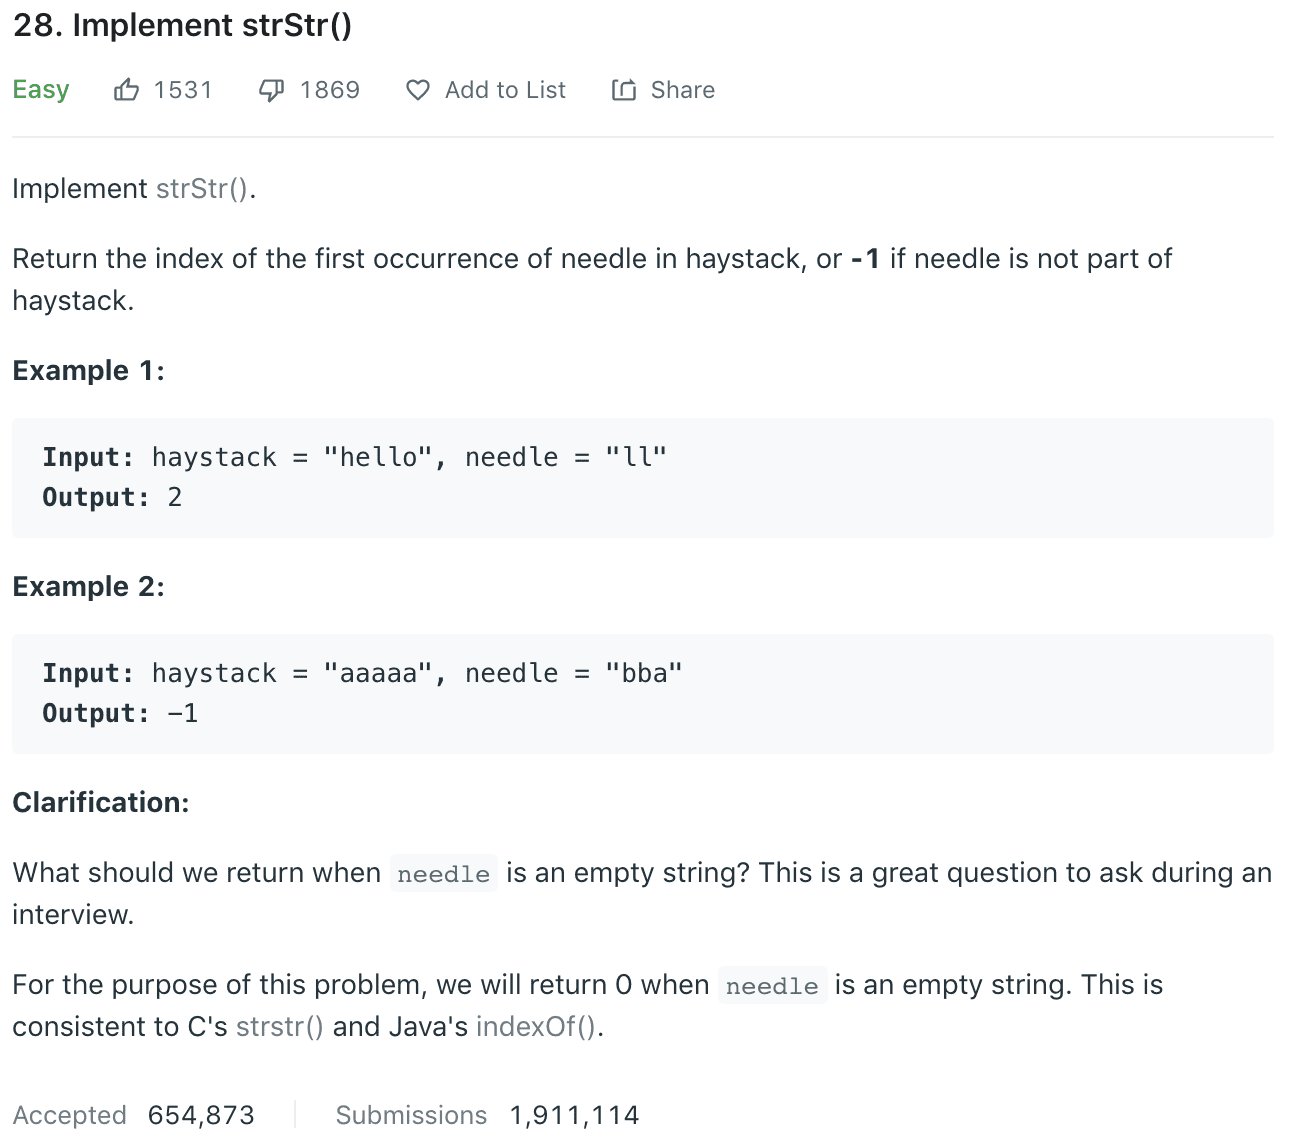Click the Clarification heading
1308x1148 pixels.
coord(100,803)
